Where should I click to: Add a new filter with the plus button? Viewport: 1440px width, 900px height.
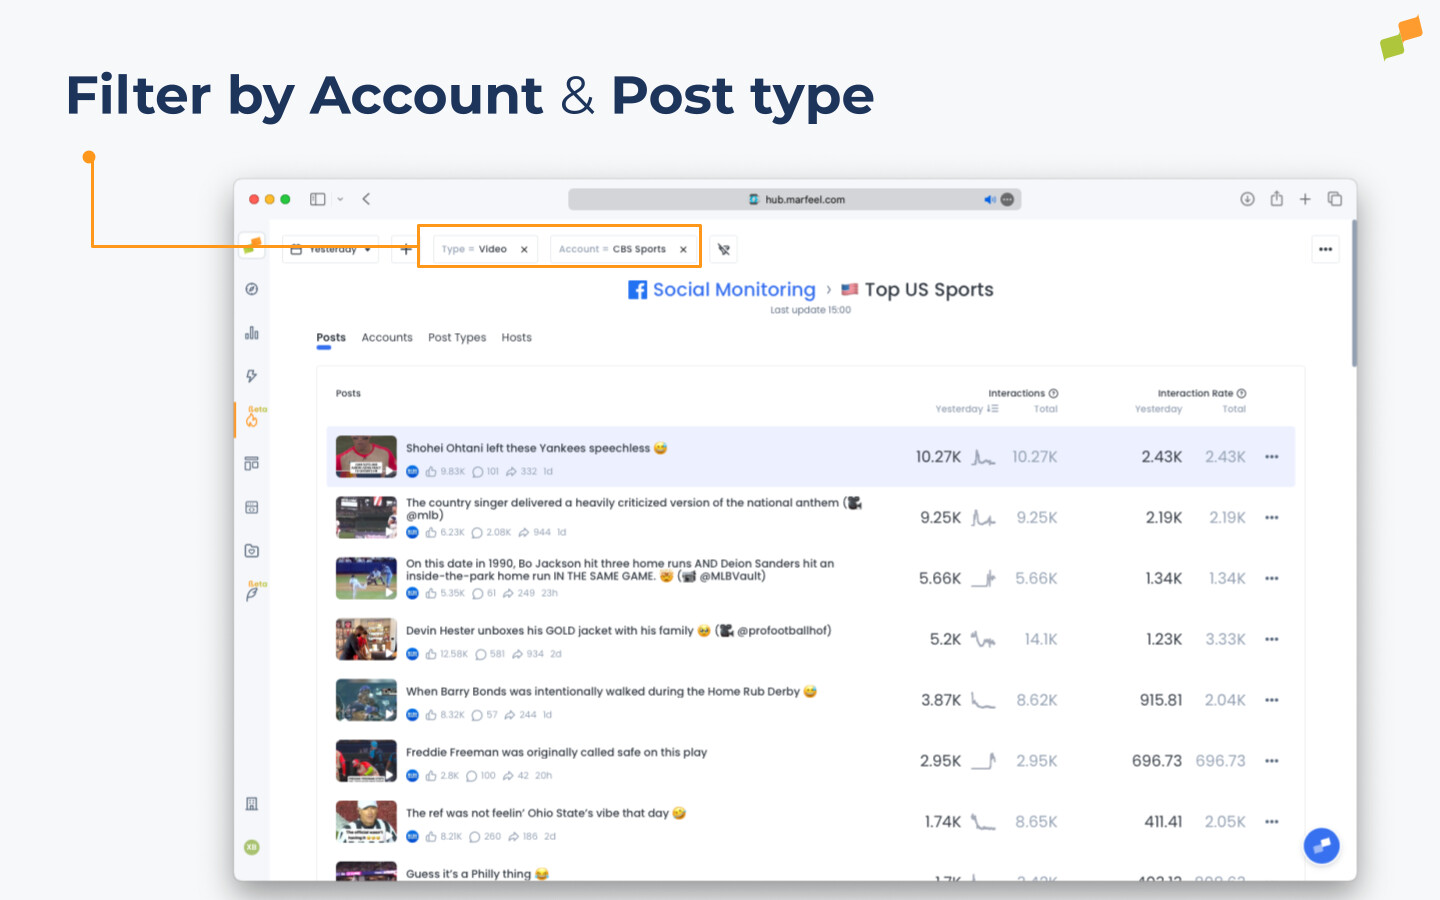click(404, 248)
